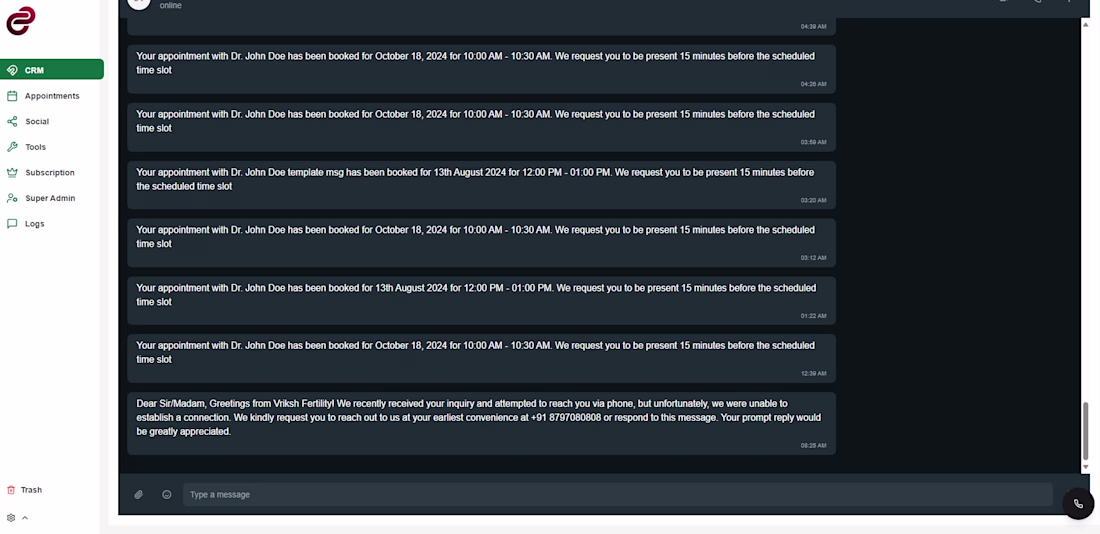1100x534 pixels.
Task: Select the Subscription crown icon
Action: click(12, 173)
